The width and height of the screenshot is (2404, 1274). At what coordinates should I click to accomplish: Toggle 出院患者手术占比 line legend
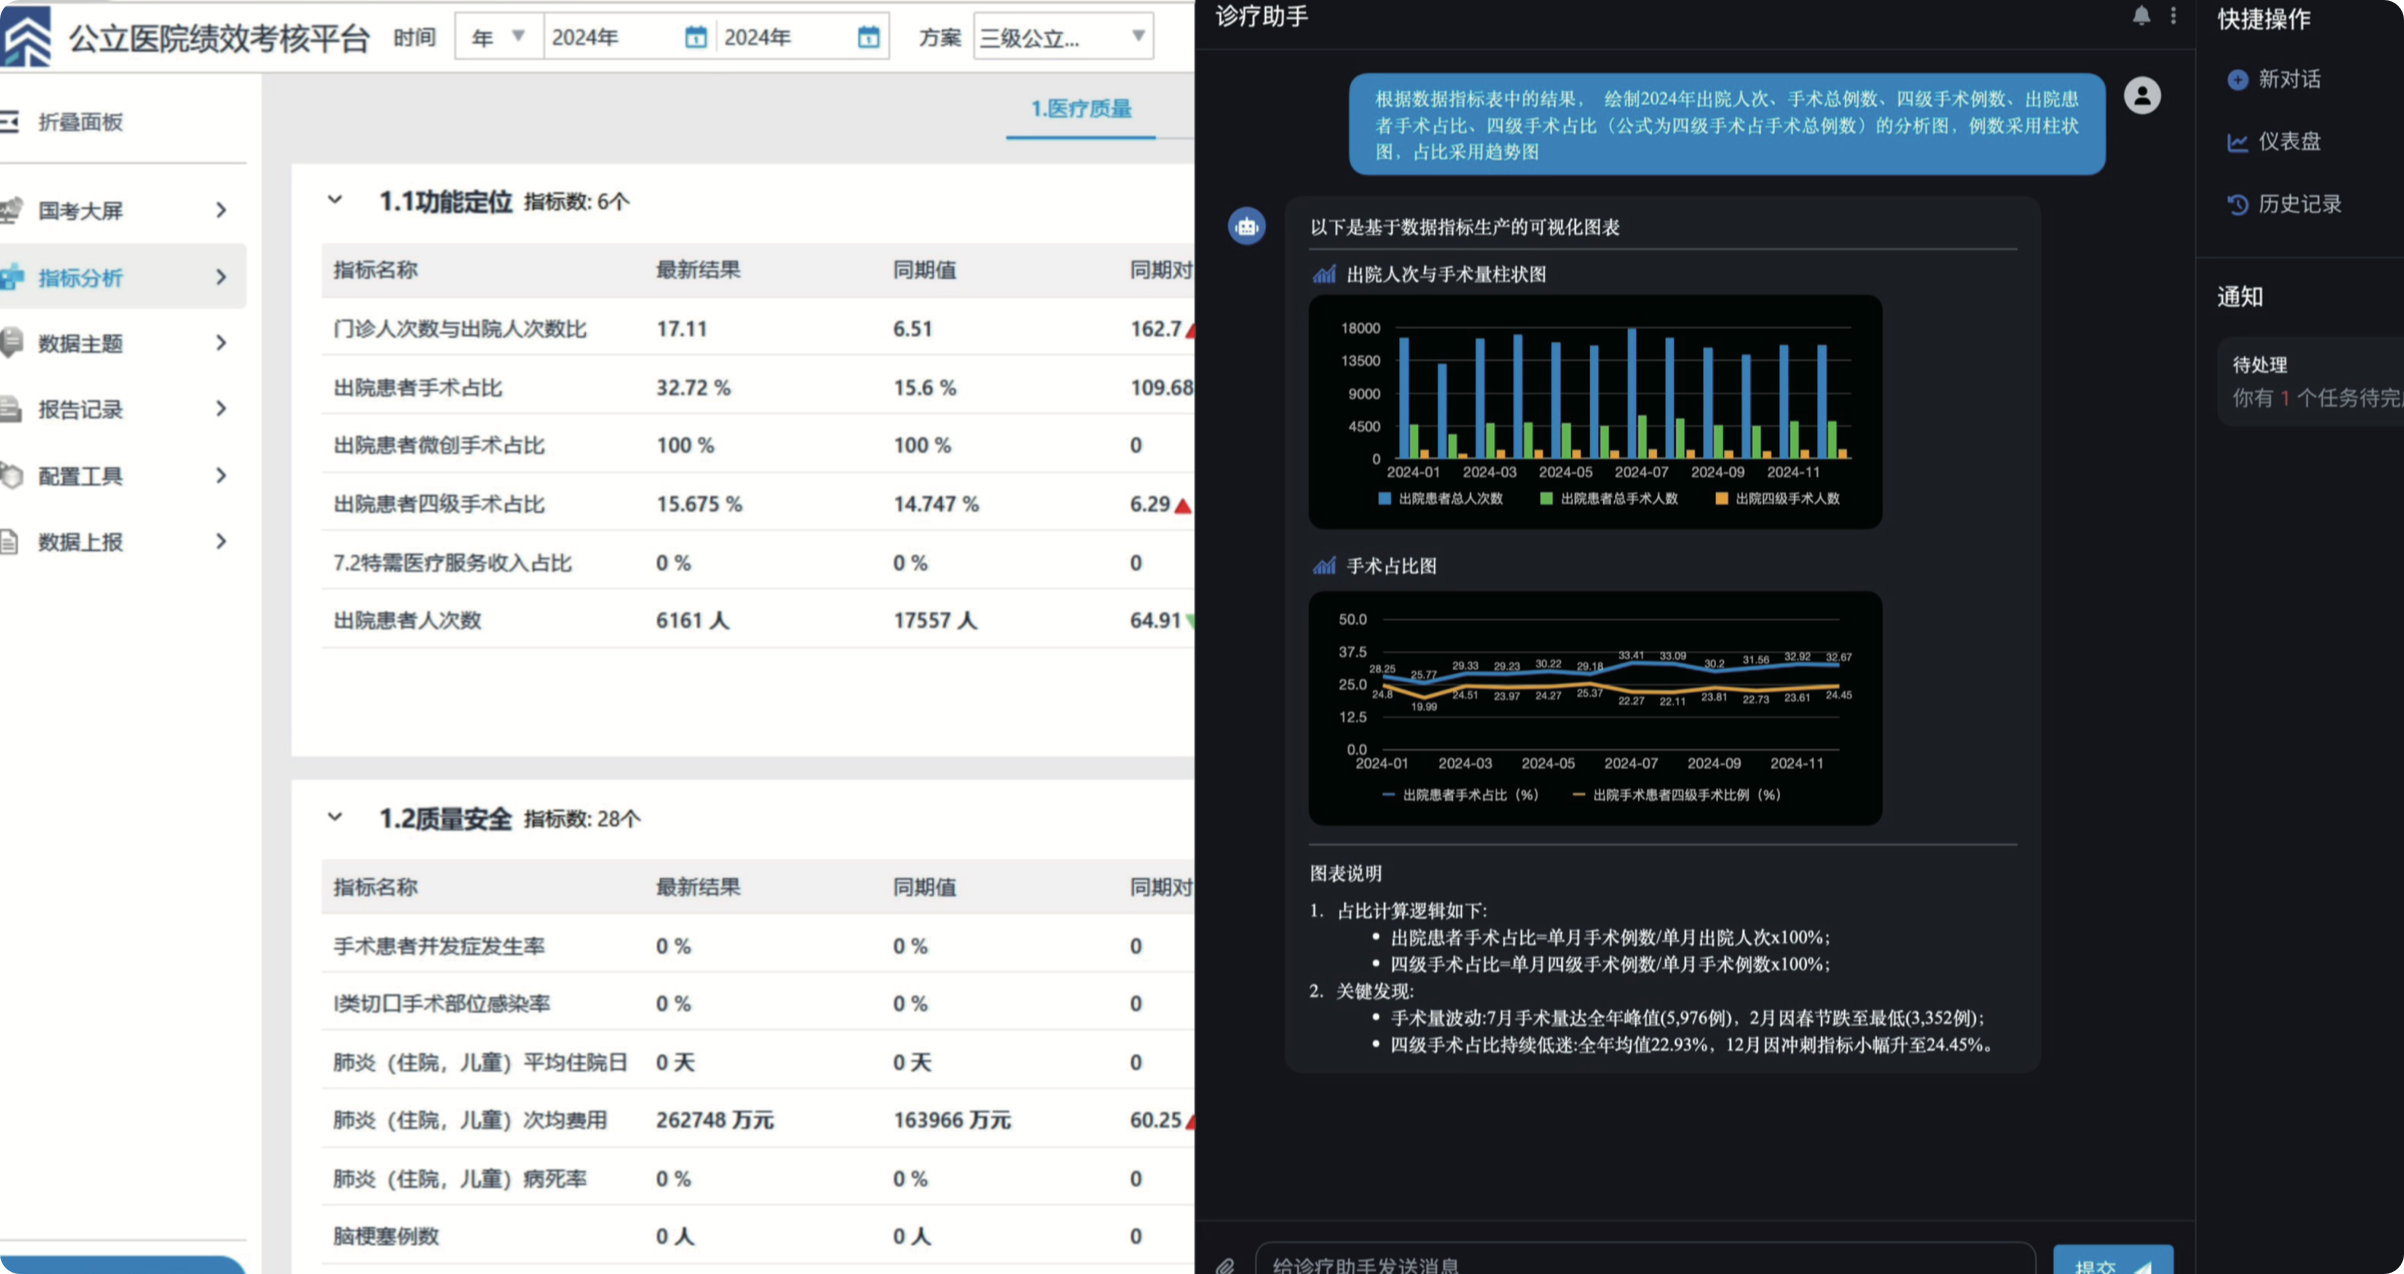click(1460, 795)
